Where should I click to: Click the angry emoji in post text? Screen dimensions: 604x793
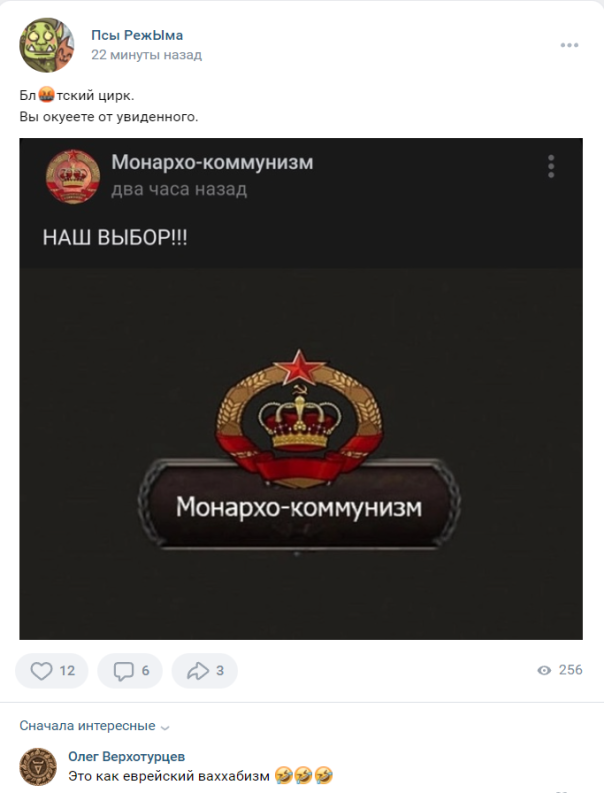(46, 95)
